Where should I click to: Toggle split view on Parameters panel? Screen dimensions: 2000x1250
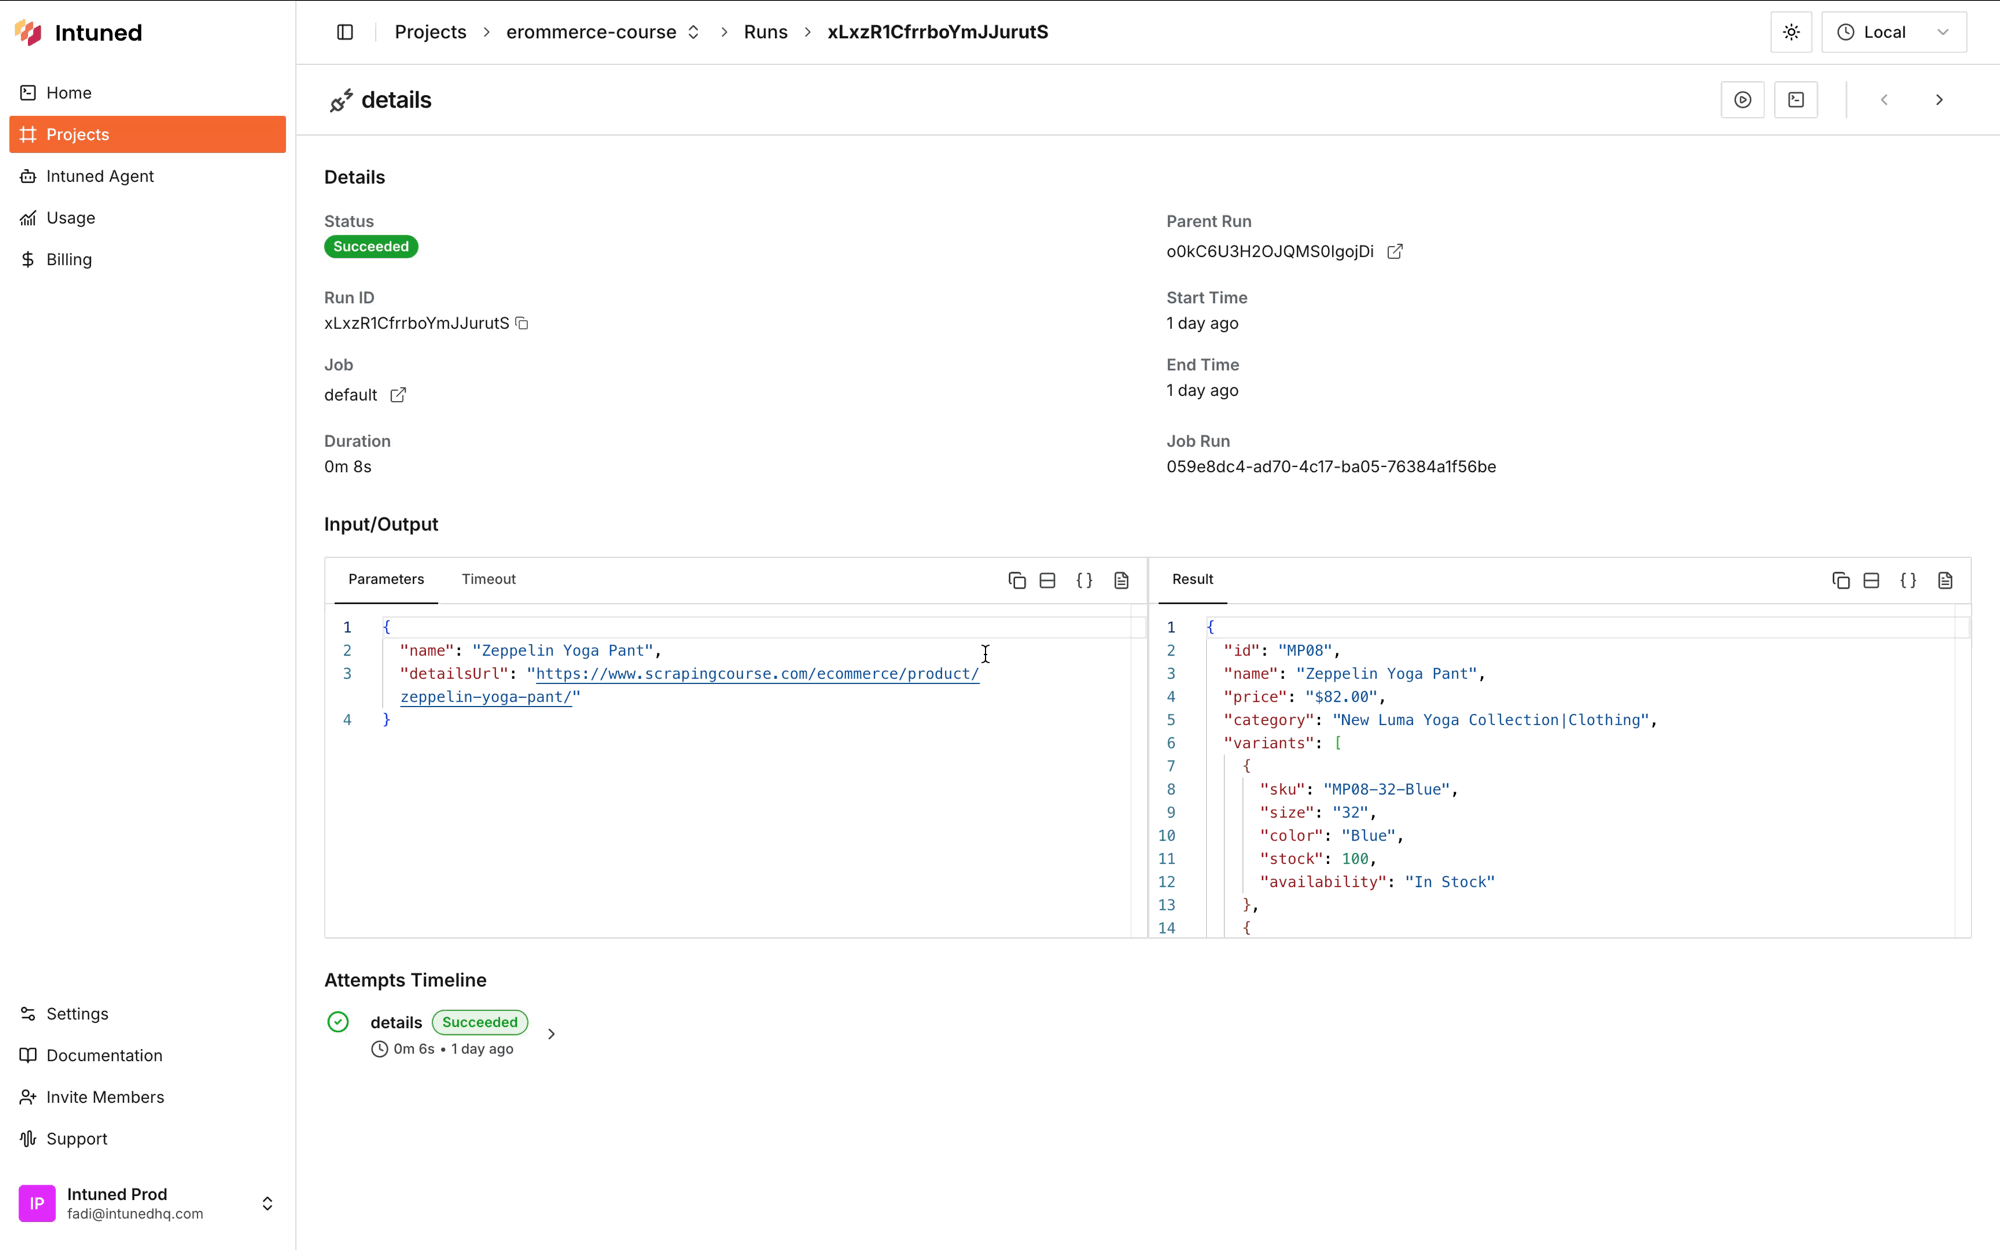(x=1047, y=580)
